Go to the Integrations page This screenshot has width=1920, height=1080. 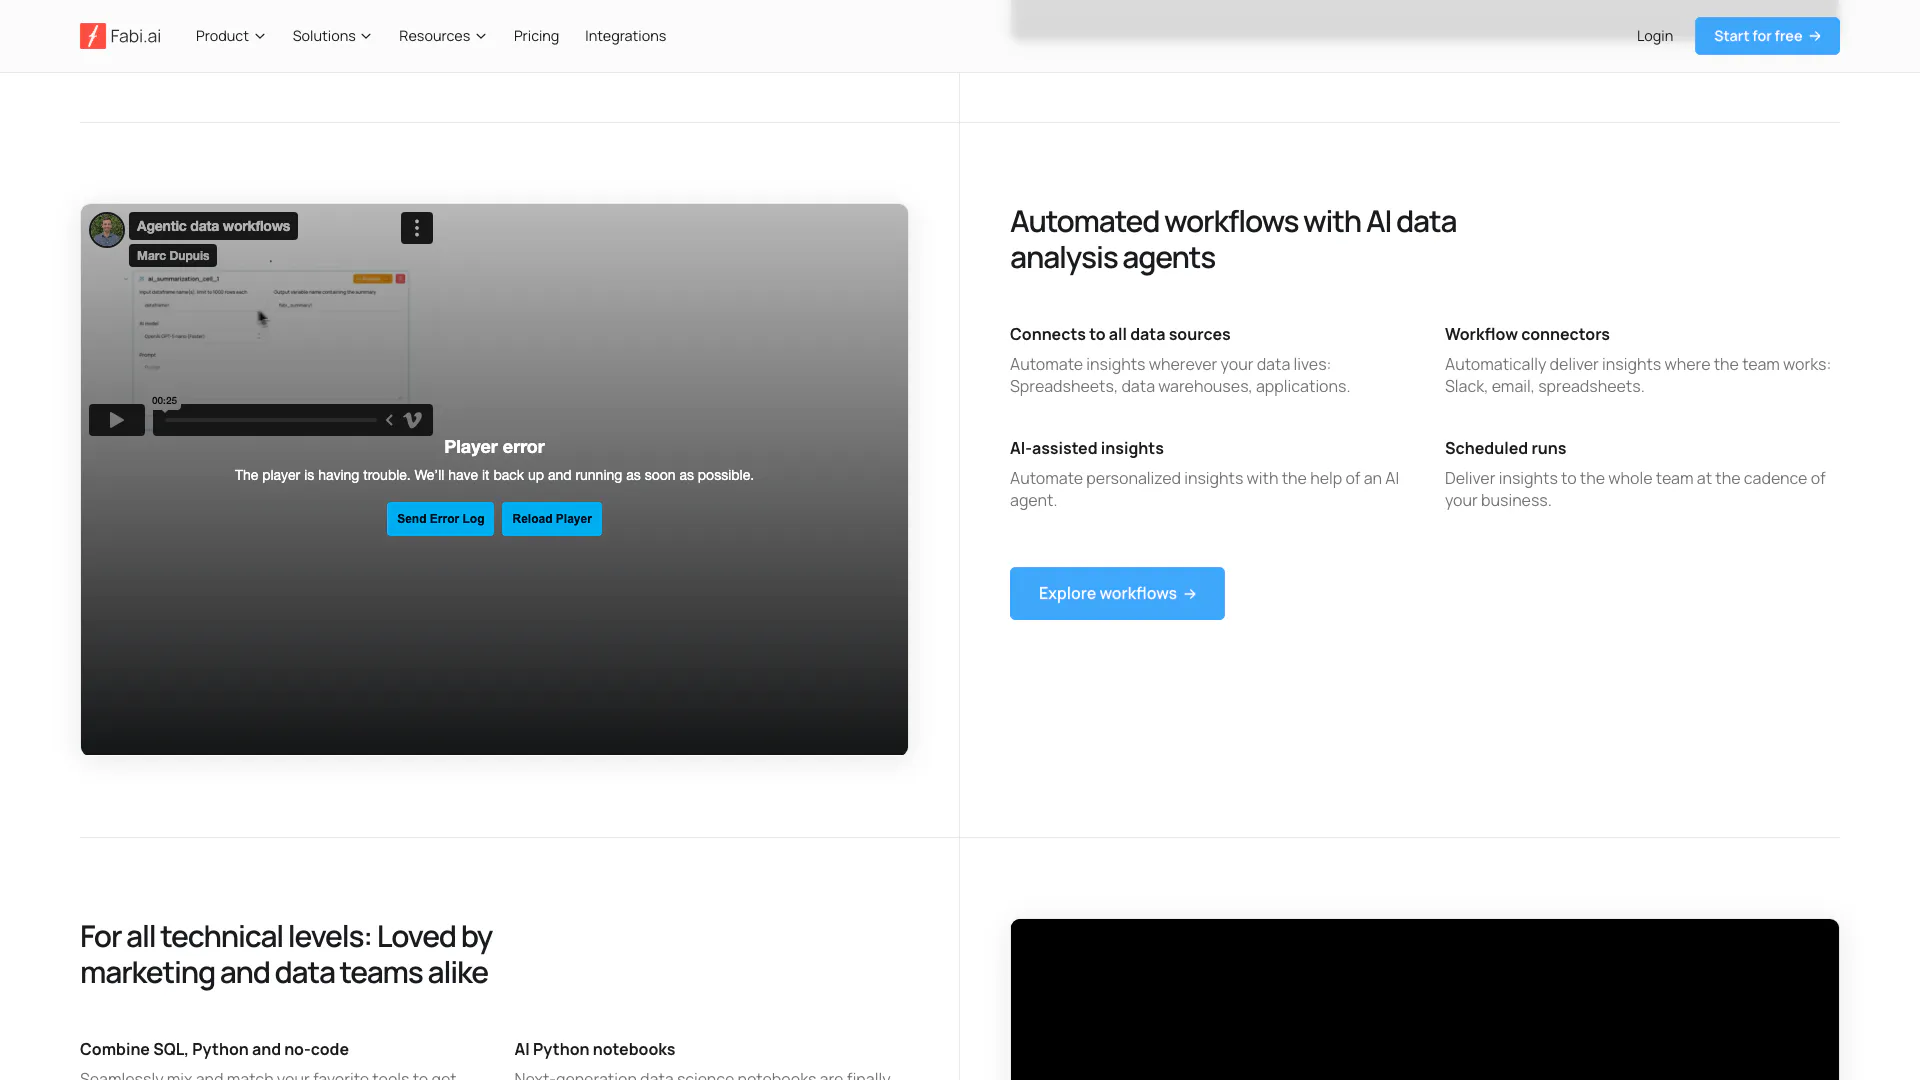click(x=625, y=36)
